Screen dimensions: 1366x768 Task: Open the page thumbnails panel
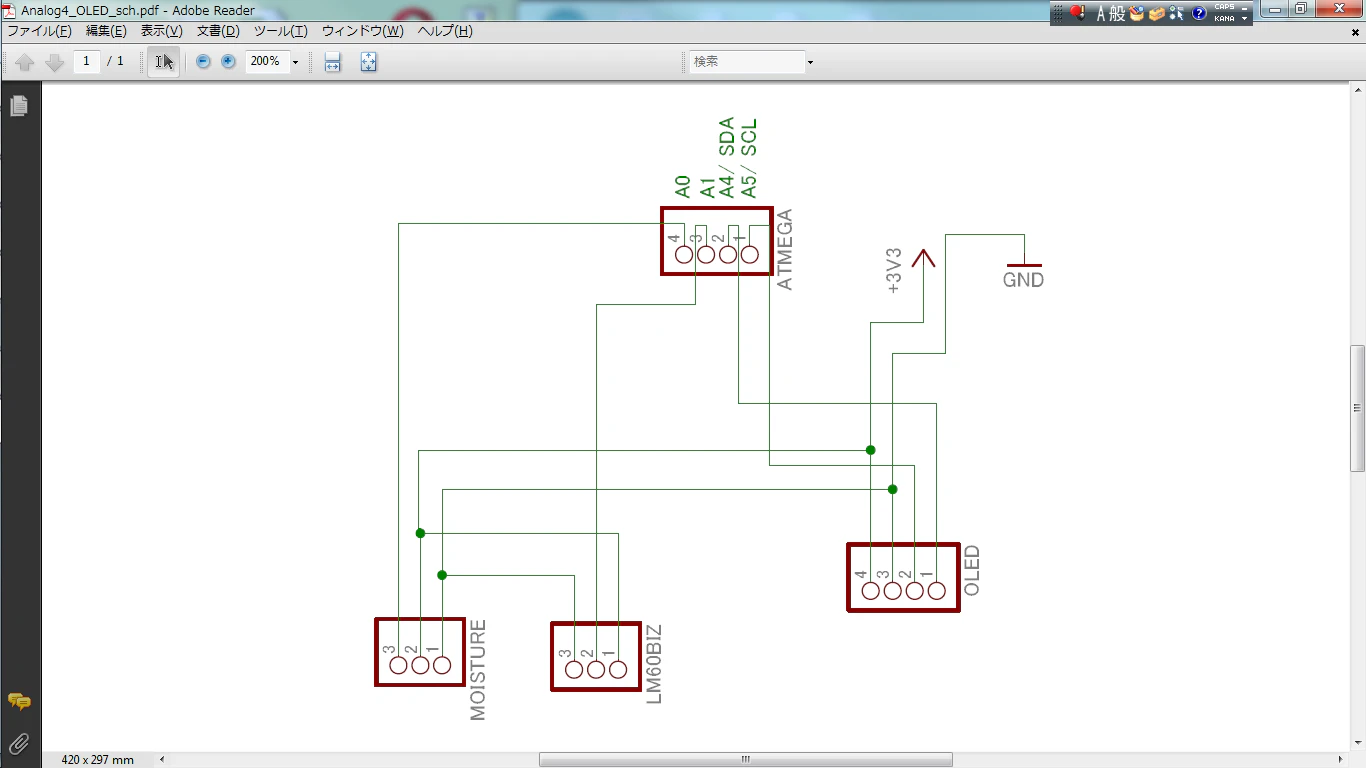tap(18, 105)
